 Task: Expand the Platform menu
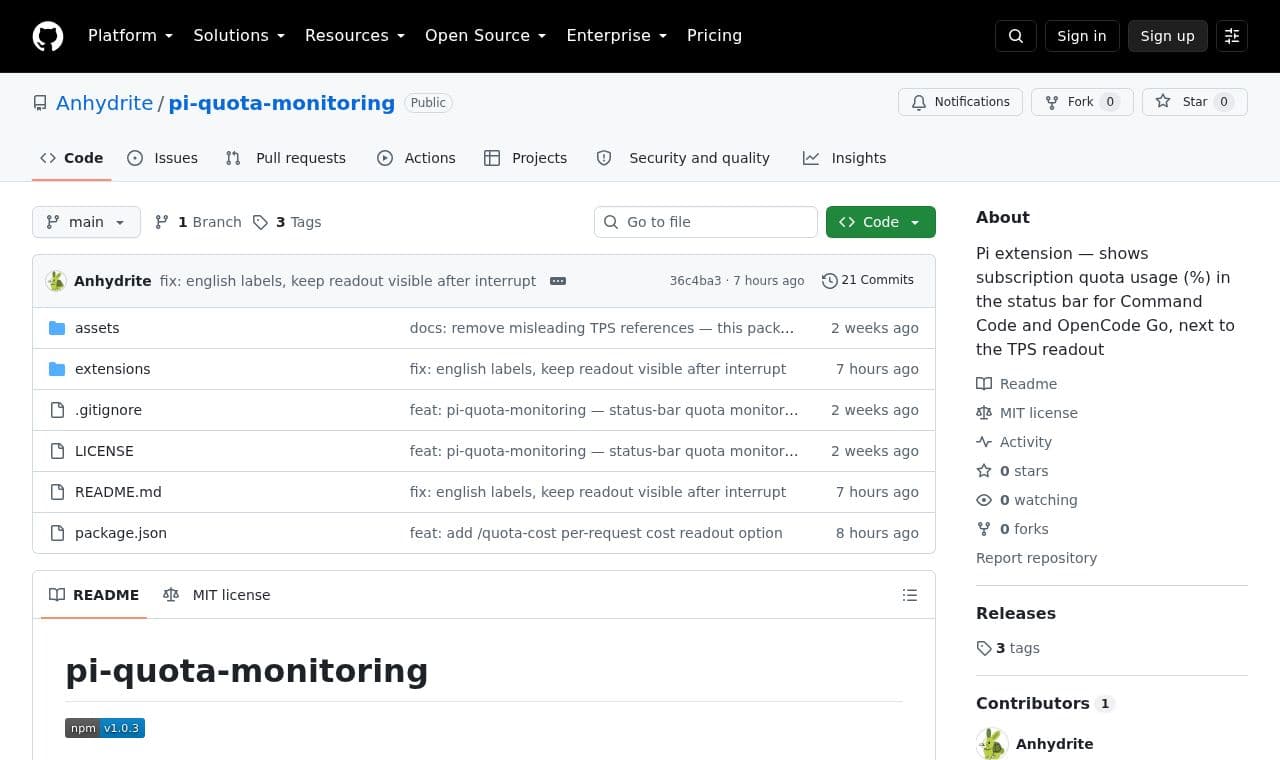131,36
